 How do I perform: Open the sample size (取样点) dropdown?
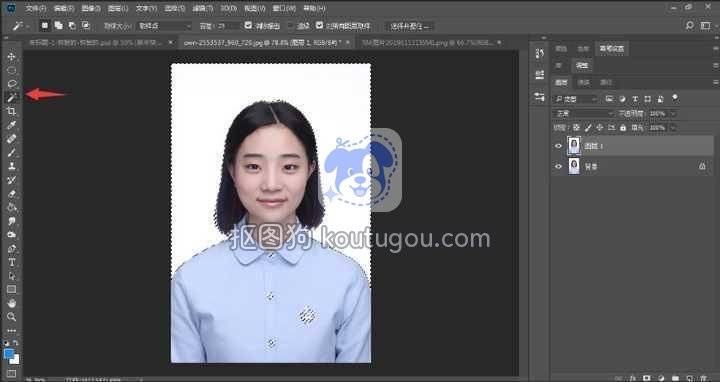163,26
